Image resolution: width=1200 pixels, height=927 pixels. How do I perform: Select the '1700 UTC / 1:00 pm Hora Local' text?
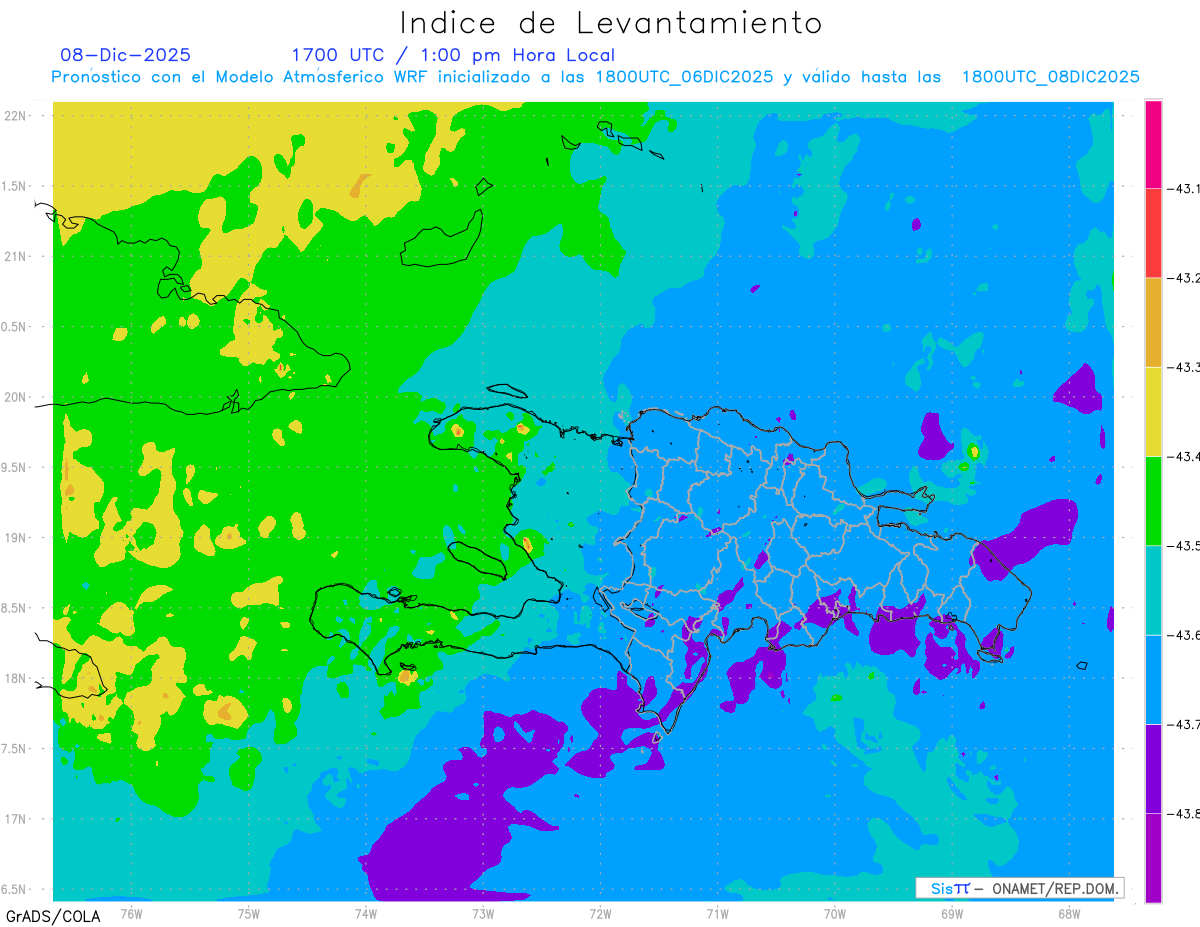tap(453, 55)
